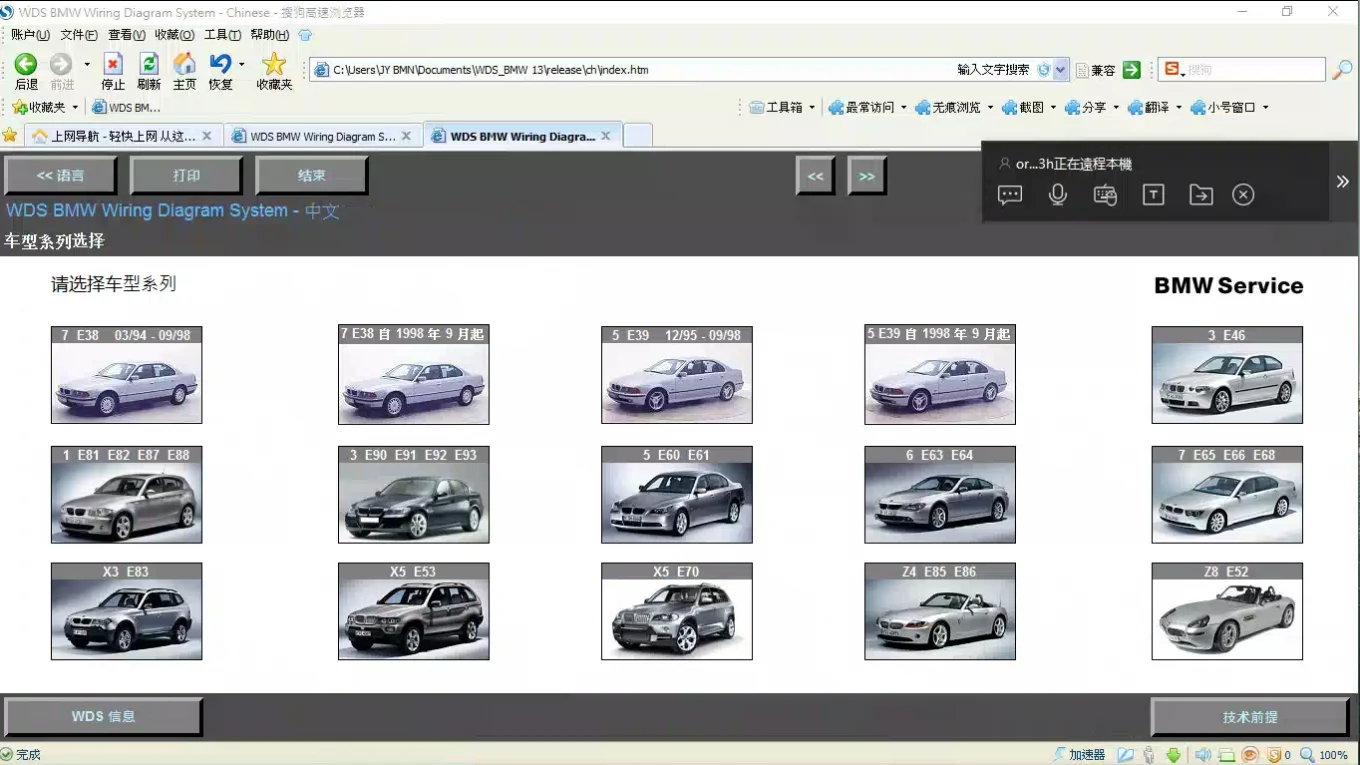Open the chat message icon in remote panel

[1010, 195]
